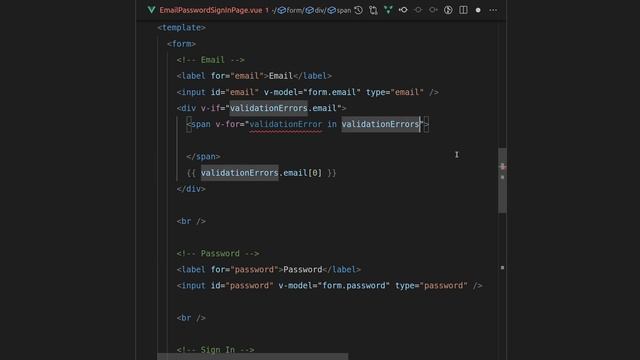
Task: Click the Email comment line
Action: tap(211, 60)
